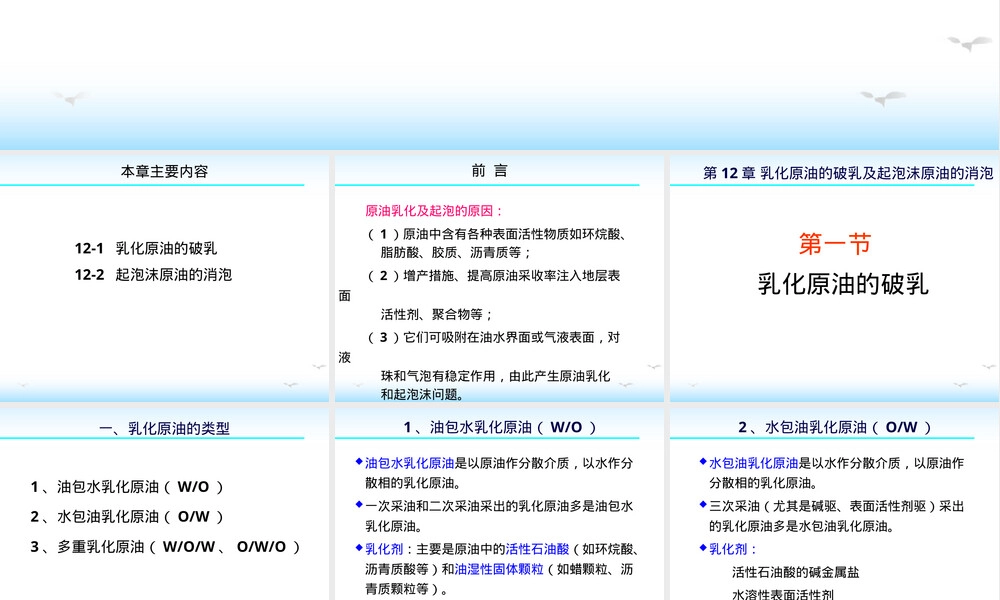Click the line "脂肪酸、胶质、沥青质等；"
This screenshot has height=600, width=1000.
[x=457, y=252]
